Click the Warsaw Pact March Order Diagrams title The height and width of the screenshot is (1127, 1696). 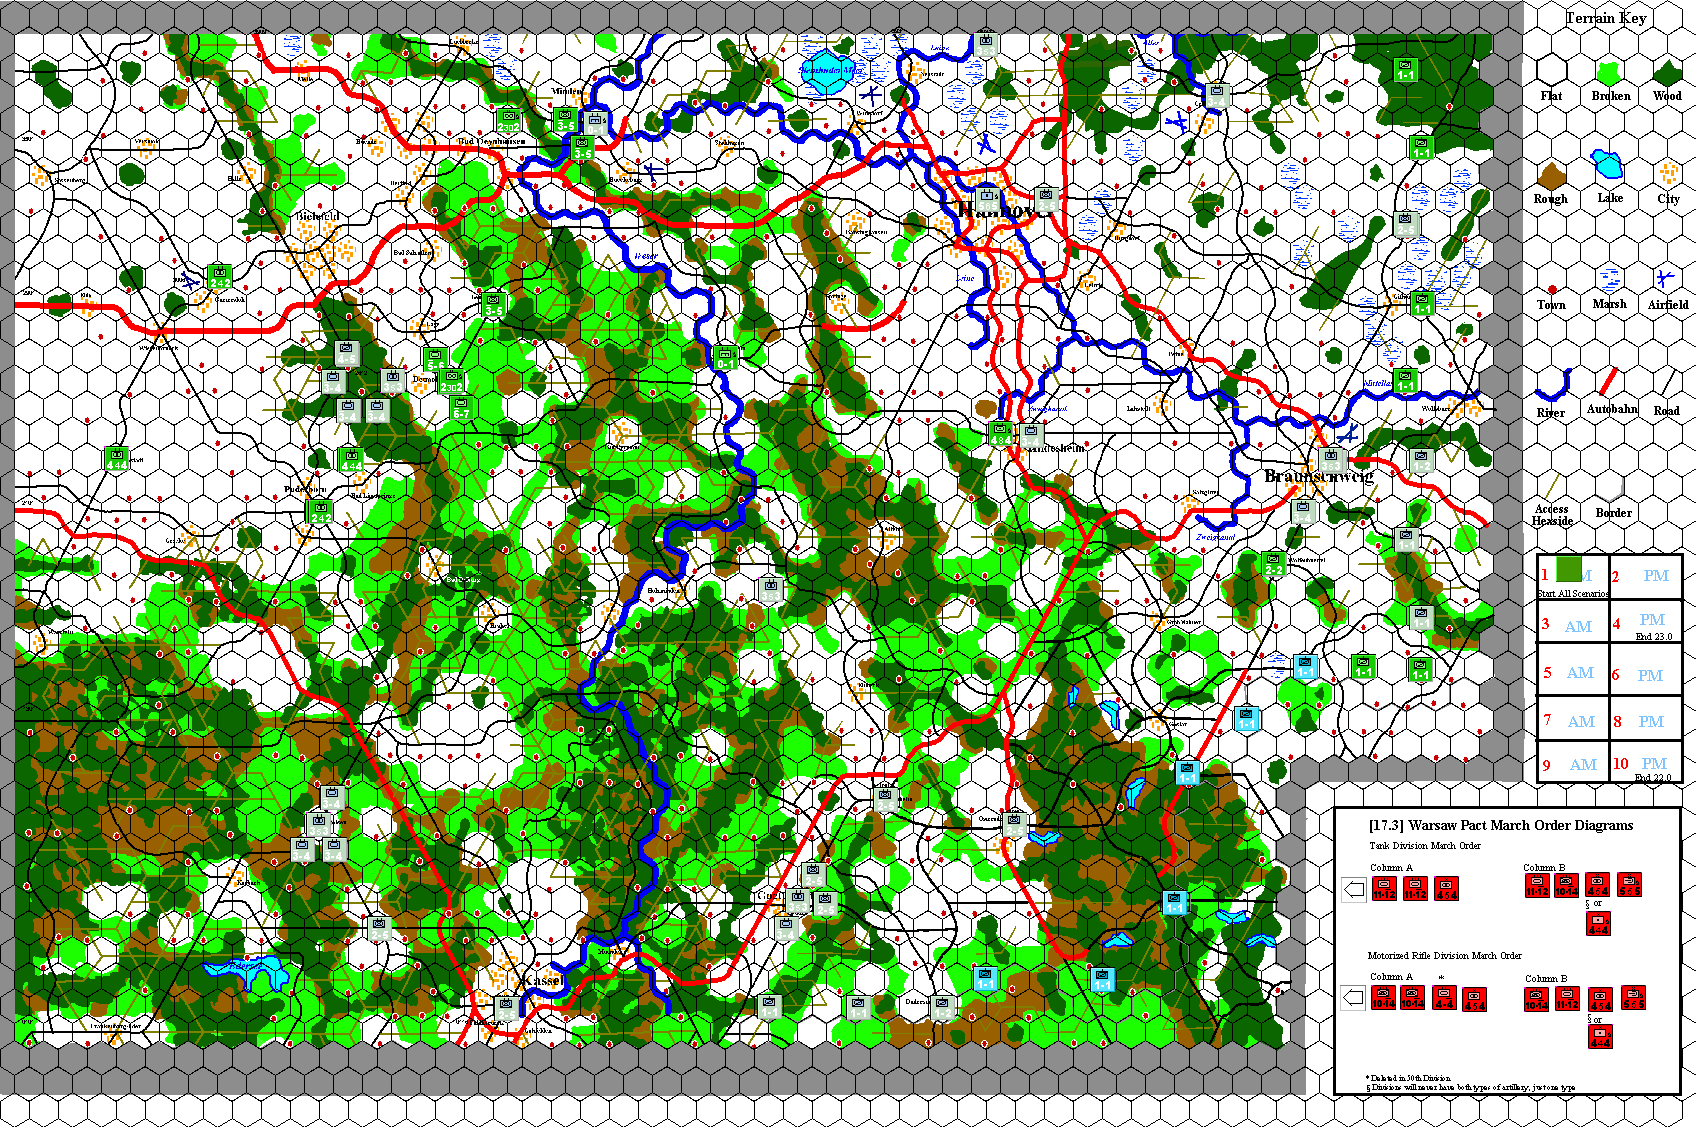tap(1500, 825)
